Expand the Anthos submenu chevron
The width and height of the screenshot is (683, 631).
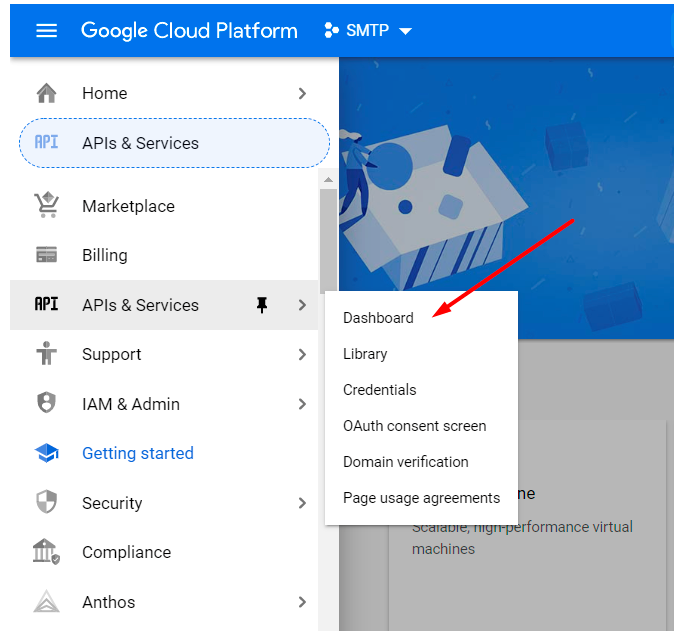302,602
